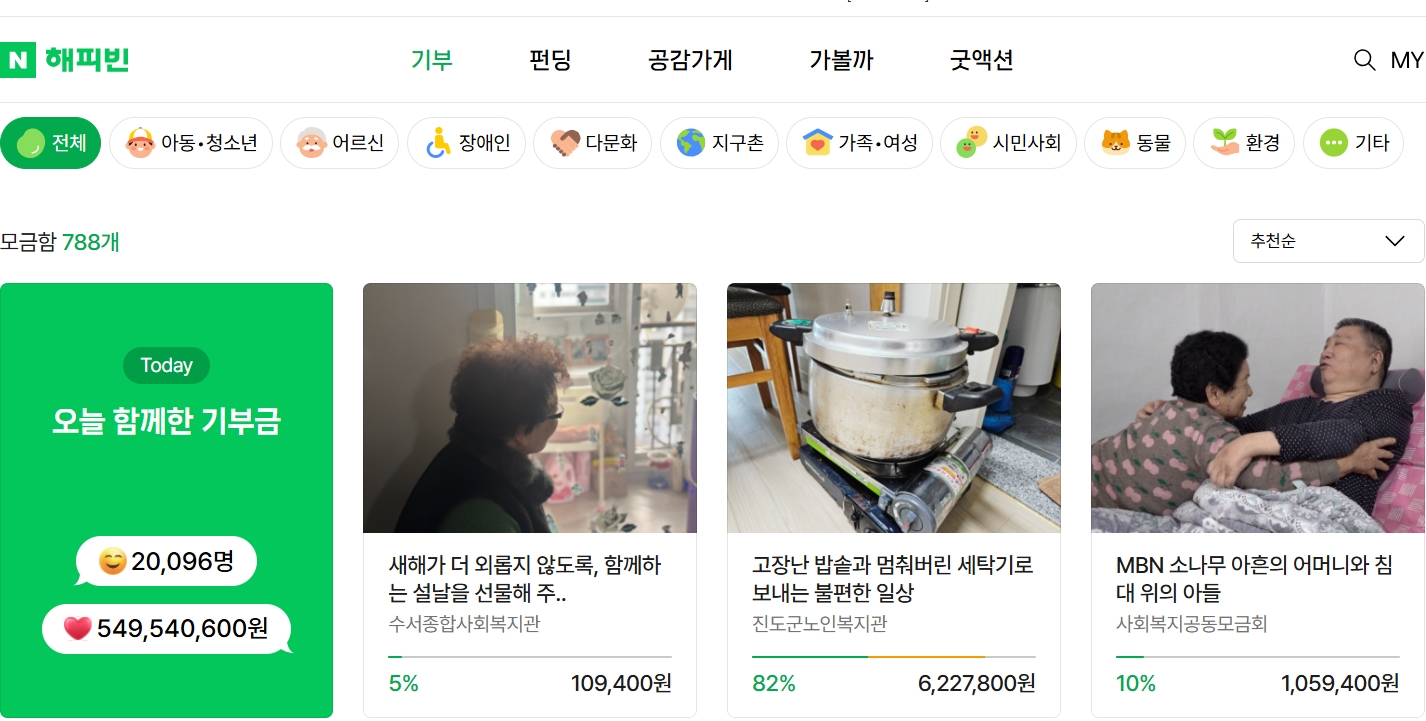The image size is (1426, 721).
Task: Switch to the 펀딩 tab
Action: click(550, 60)
